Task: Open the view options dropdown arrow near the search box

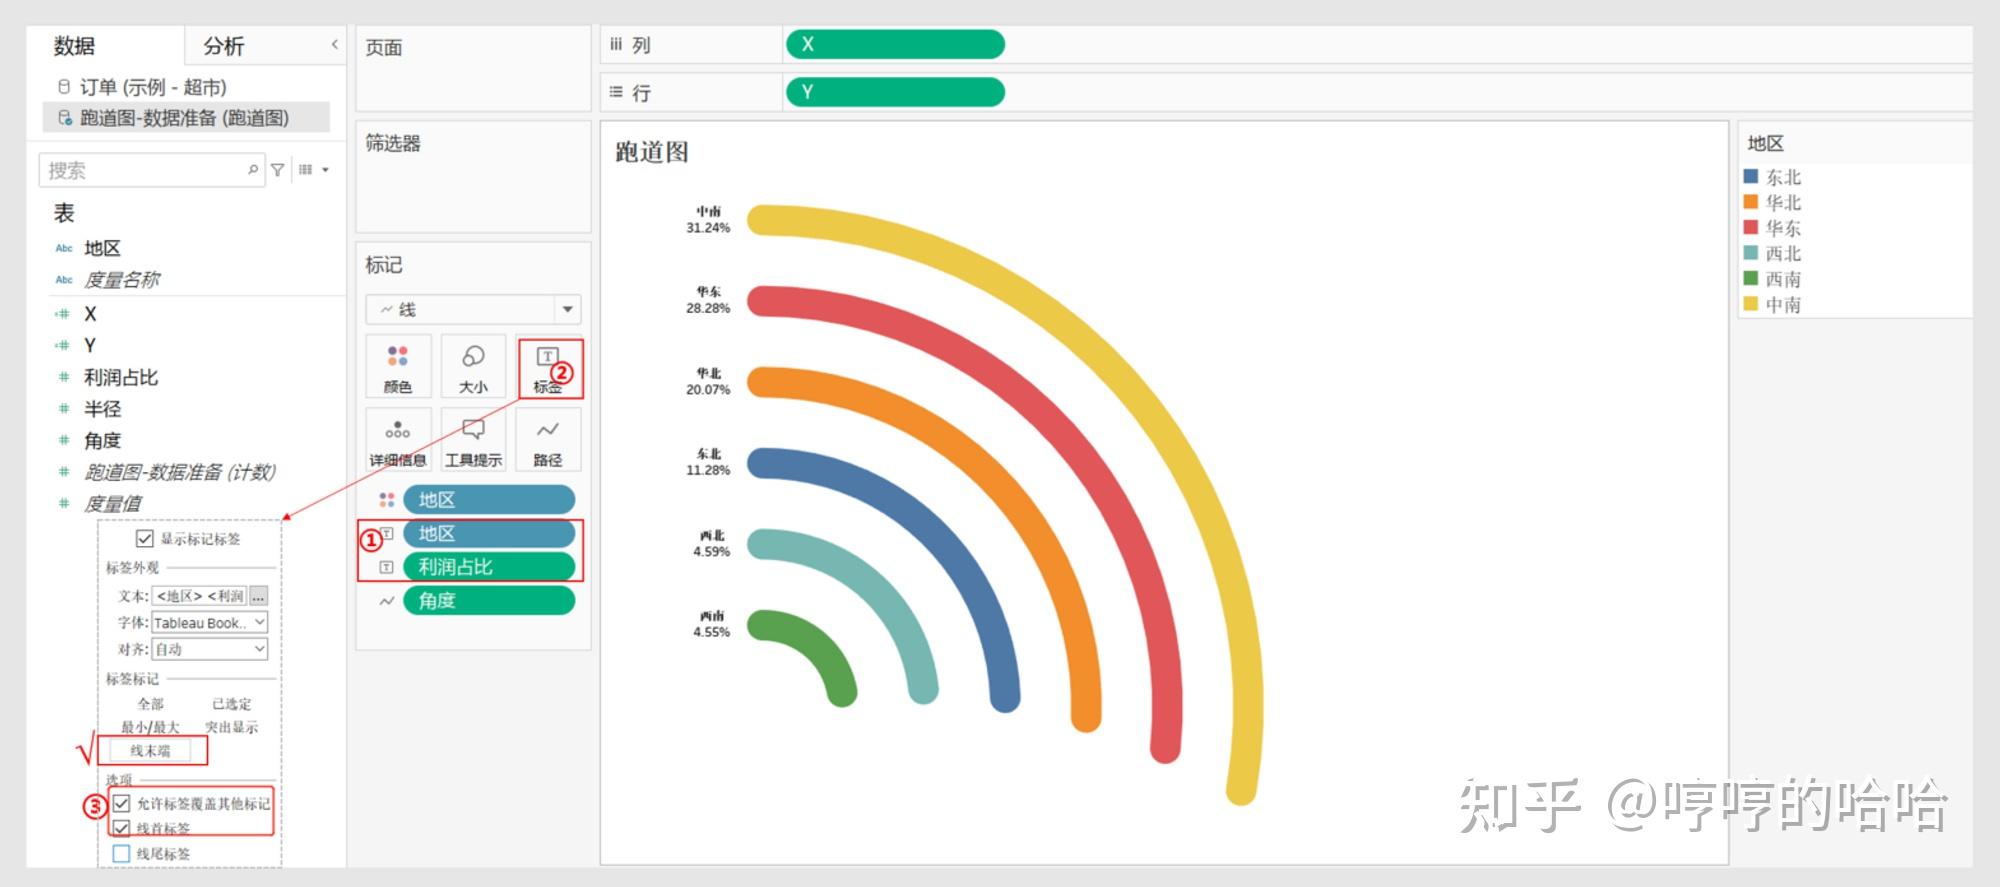Action: click(x=326, y=170)
